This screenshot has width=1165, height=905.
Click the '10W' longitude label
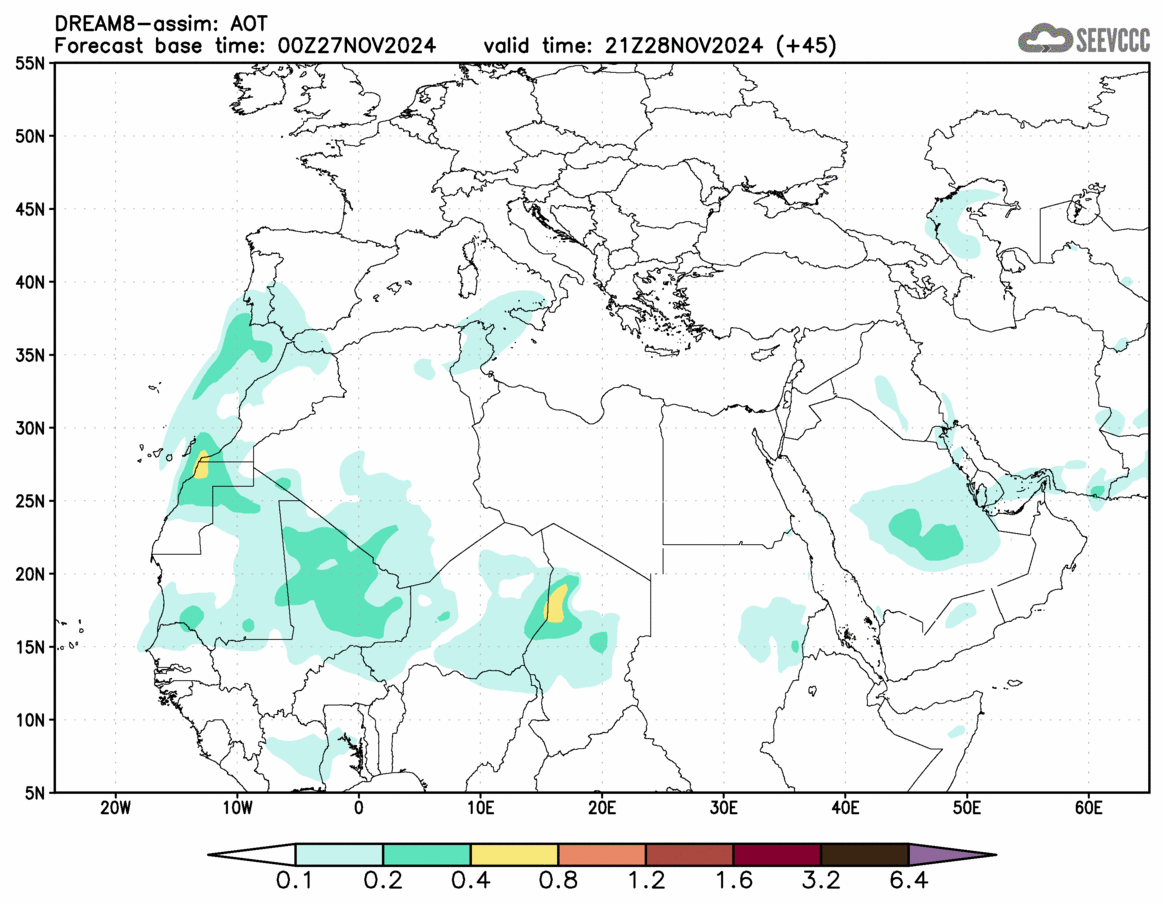tap(237, 808)
